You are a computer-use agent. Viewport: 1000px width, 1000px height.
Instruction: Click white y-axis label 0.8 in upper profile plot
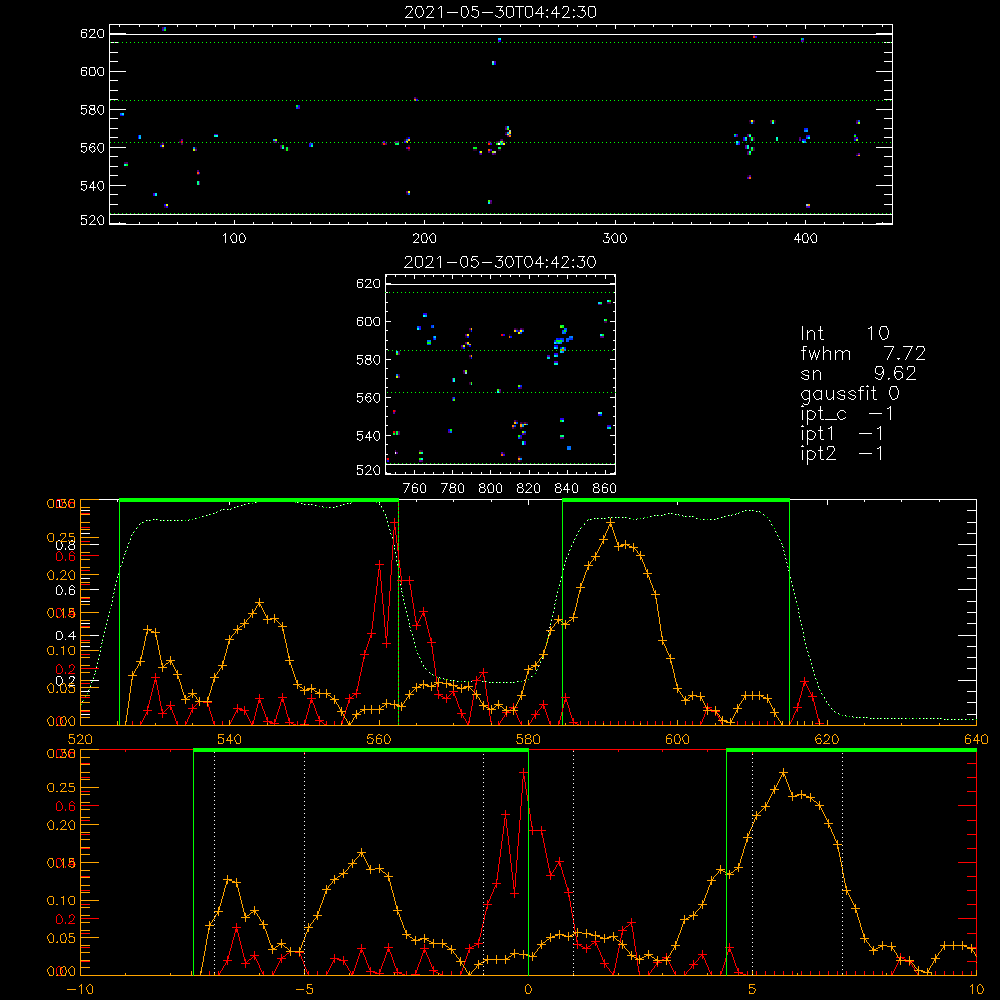point(66,545)
